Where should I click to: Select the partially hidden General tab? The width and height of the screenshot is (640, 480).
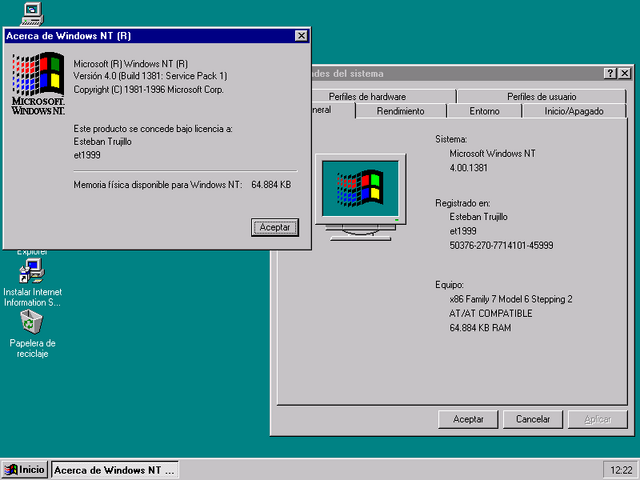pyautogui.click(x=333, y=110)
